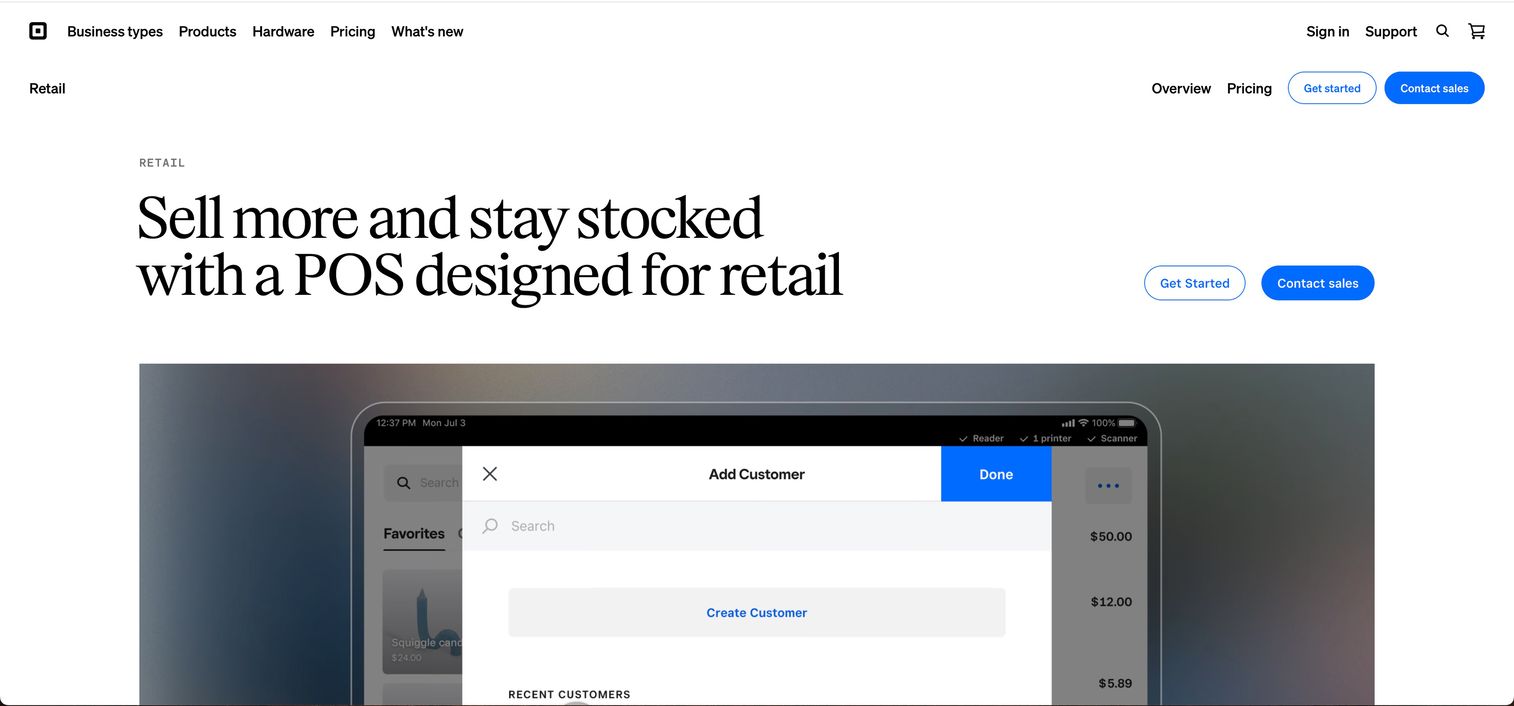
Task: Click Contact sales in sub-navigation bar
Action: coord(1434,88)
